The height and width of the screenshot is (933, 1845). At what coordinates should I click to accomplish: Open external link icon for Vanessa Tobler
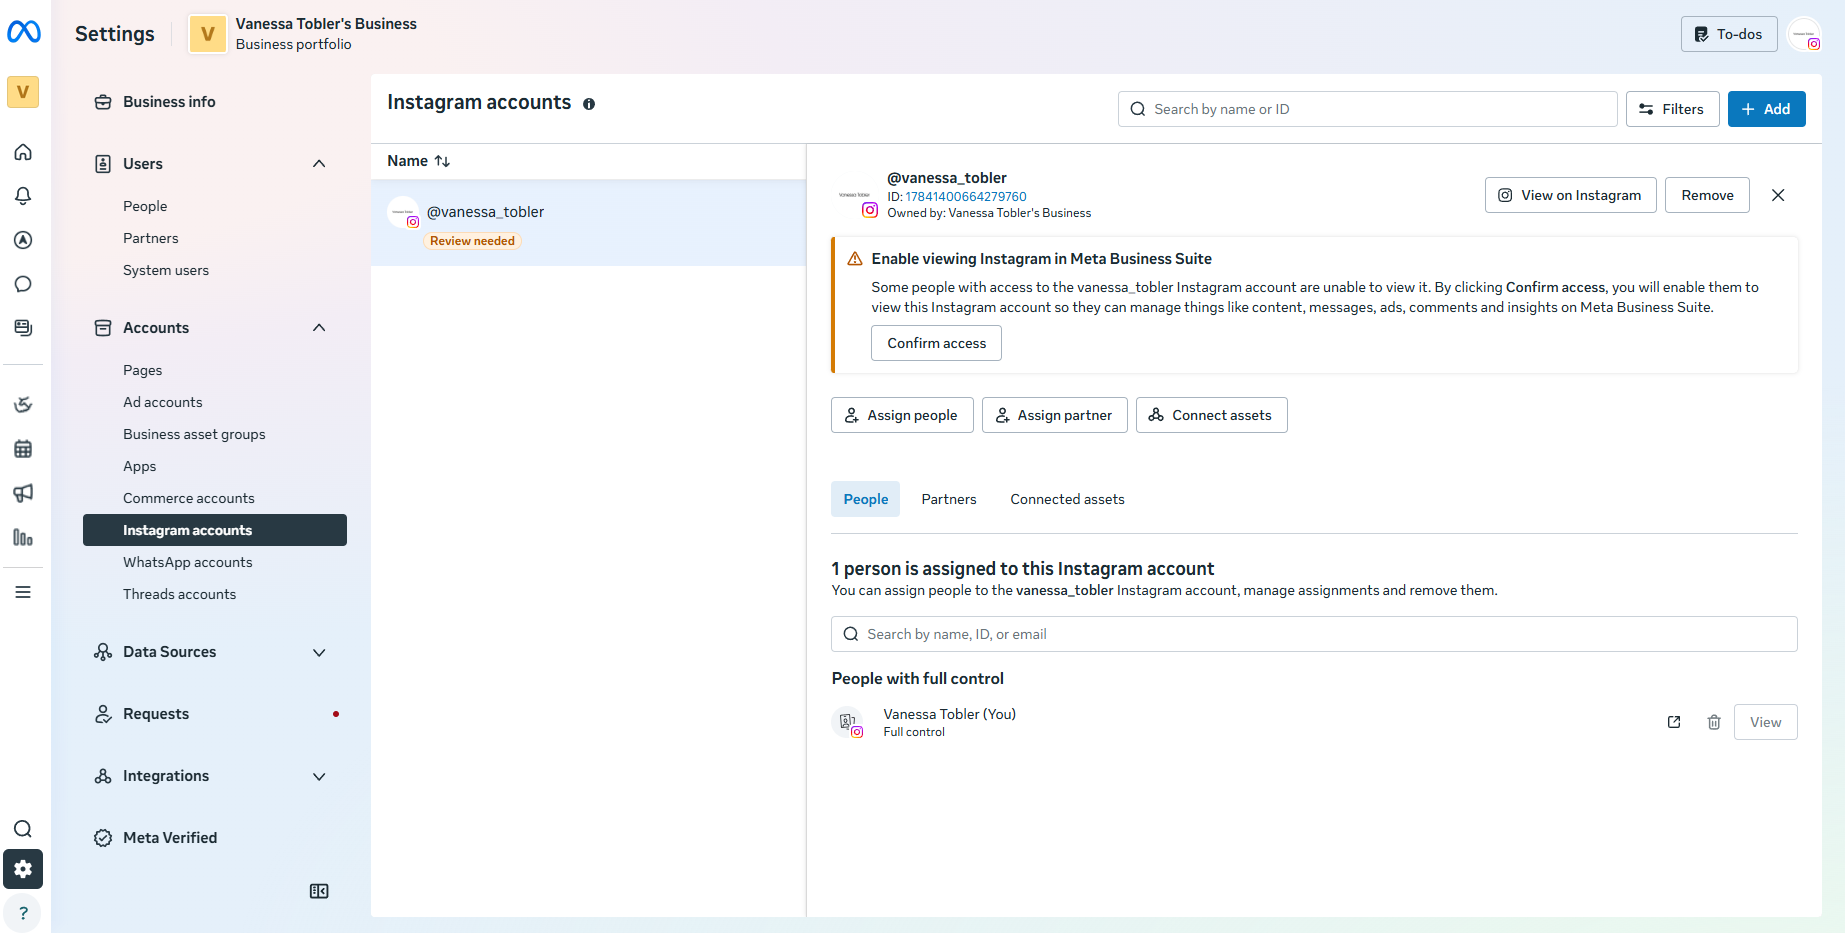[1674, 722]
